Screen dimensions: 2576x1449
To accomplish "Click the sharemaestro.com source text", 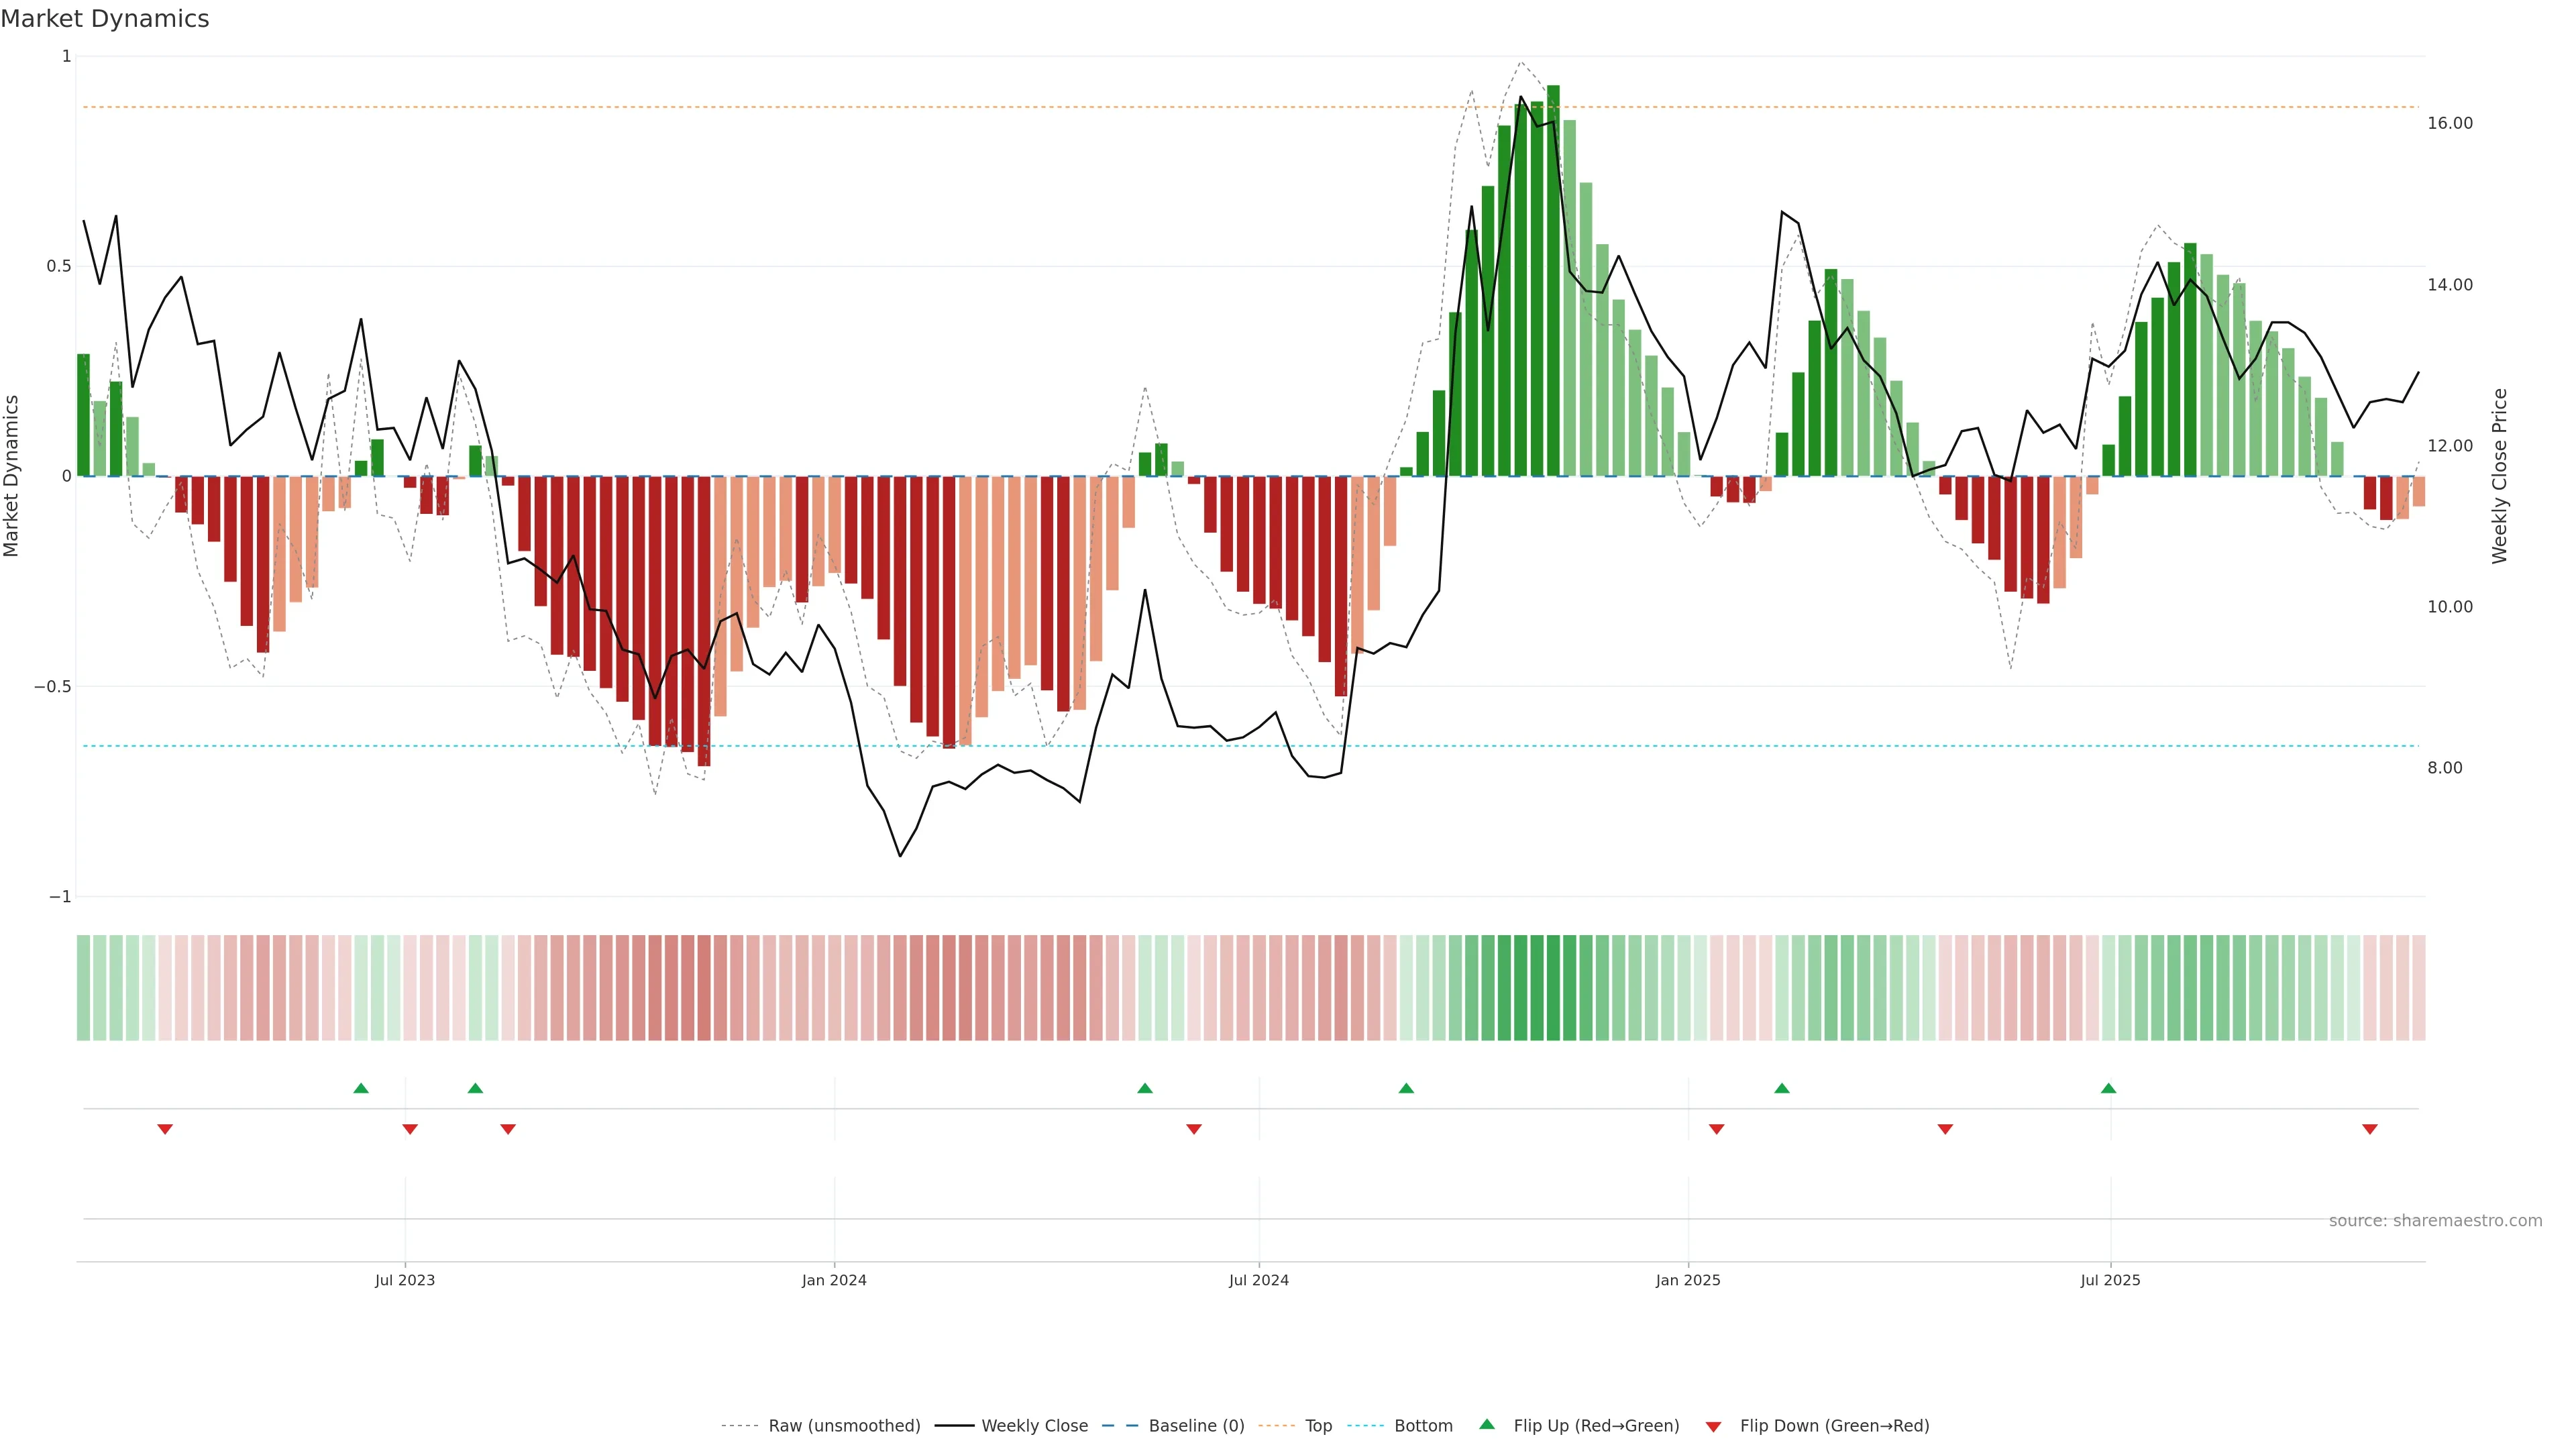I will point(2435,1220).
